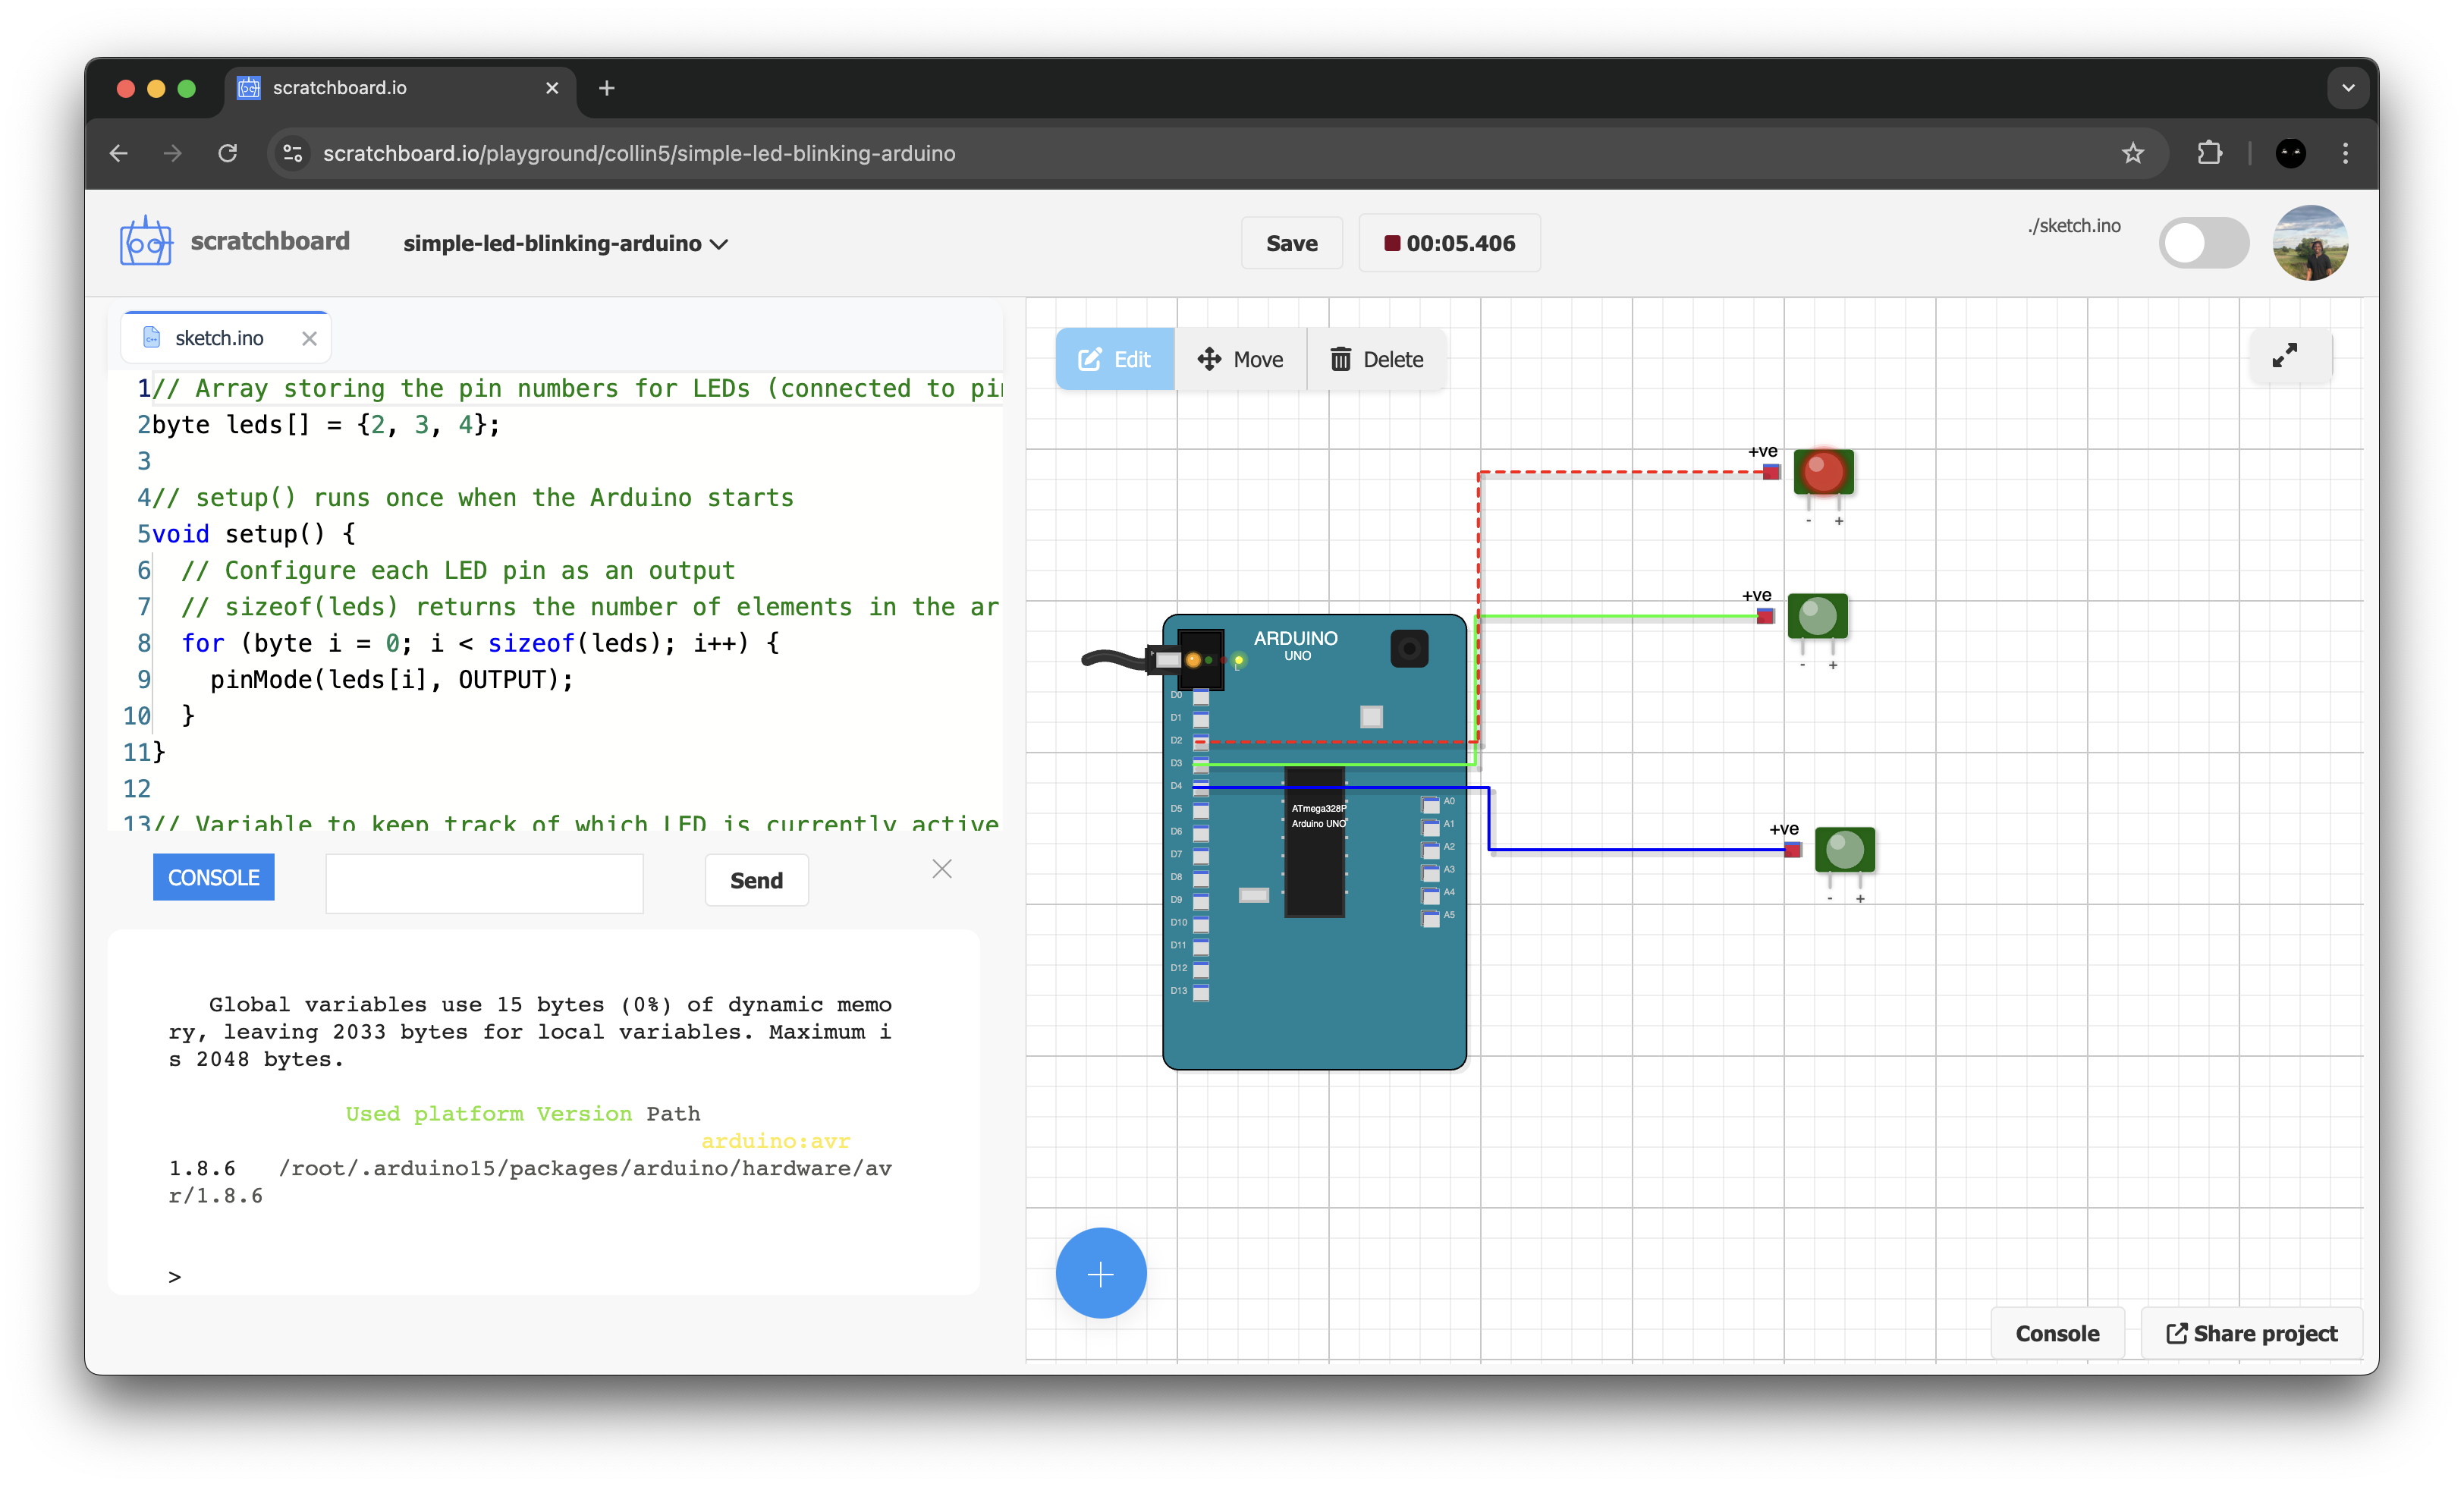
Task: Click the CONSOLE button
Action: coord(213,877)
